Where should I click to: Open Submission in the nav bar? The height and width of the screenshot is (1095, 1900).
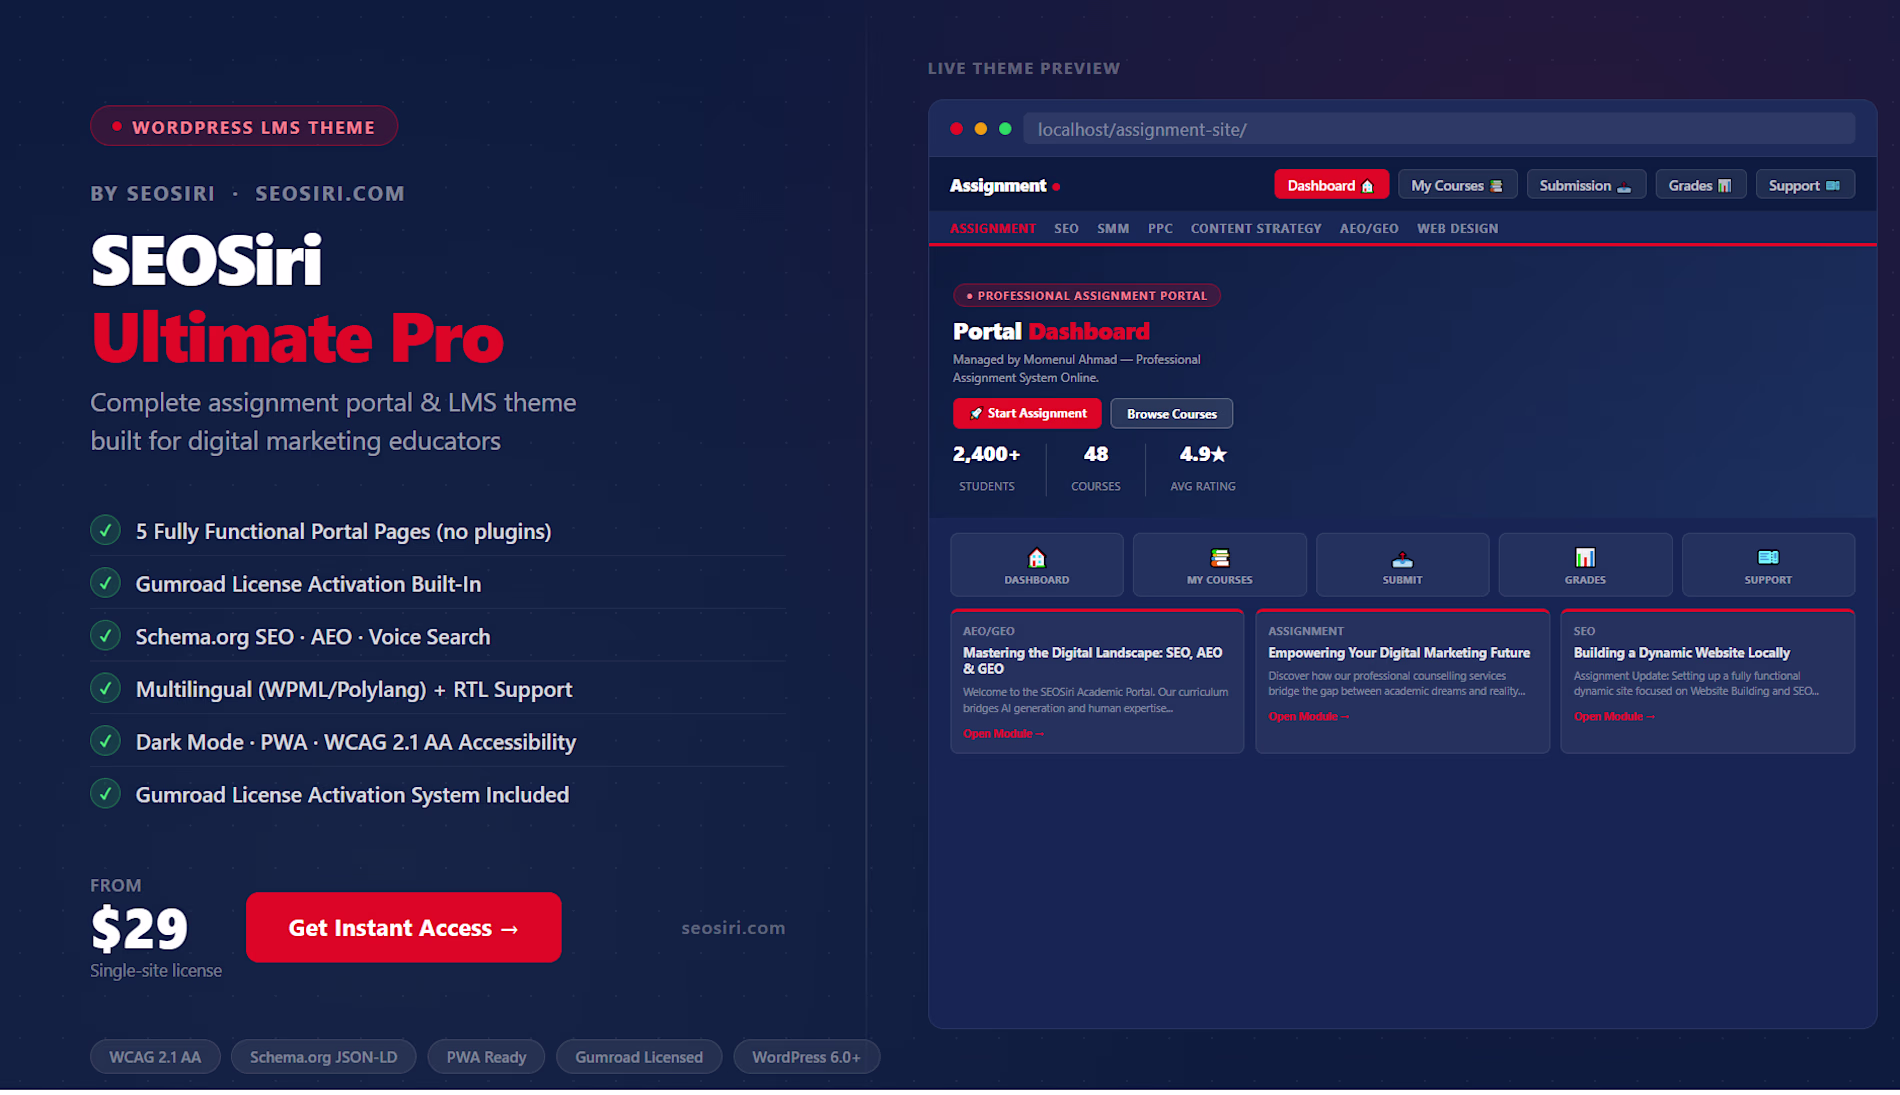[x=1586, y=185]
